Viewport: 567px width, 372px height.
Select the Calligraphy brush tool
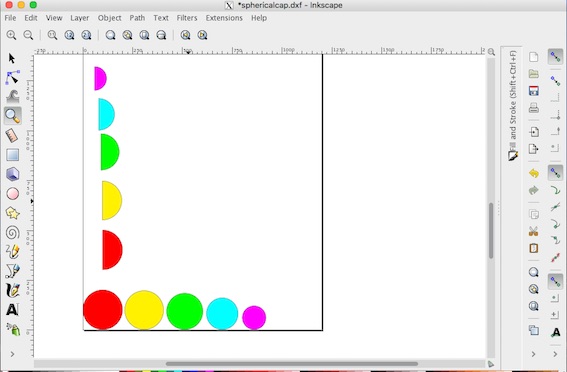point(12,290)
